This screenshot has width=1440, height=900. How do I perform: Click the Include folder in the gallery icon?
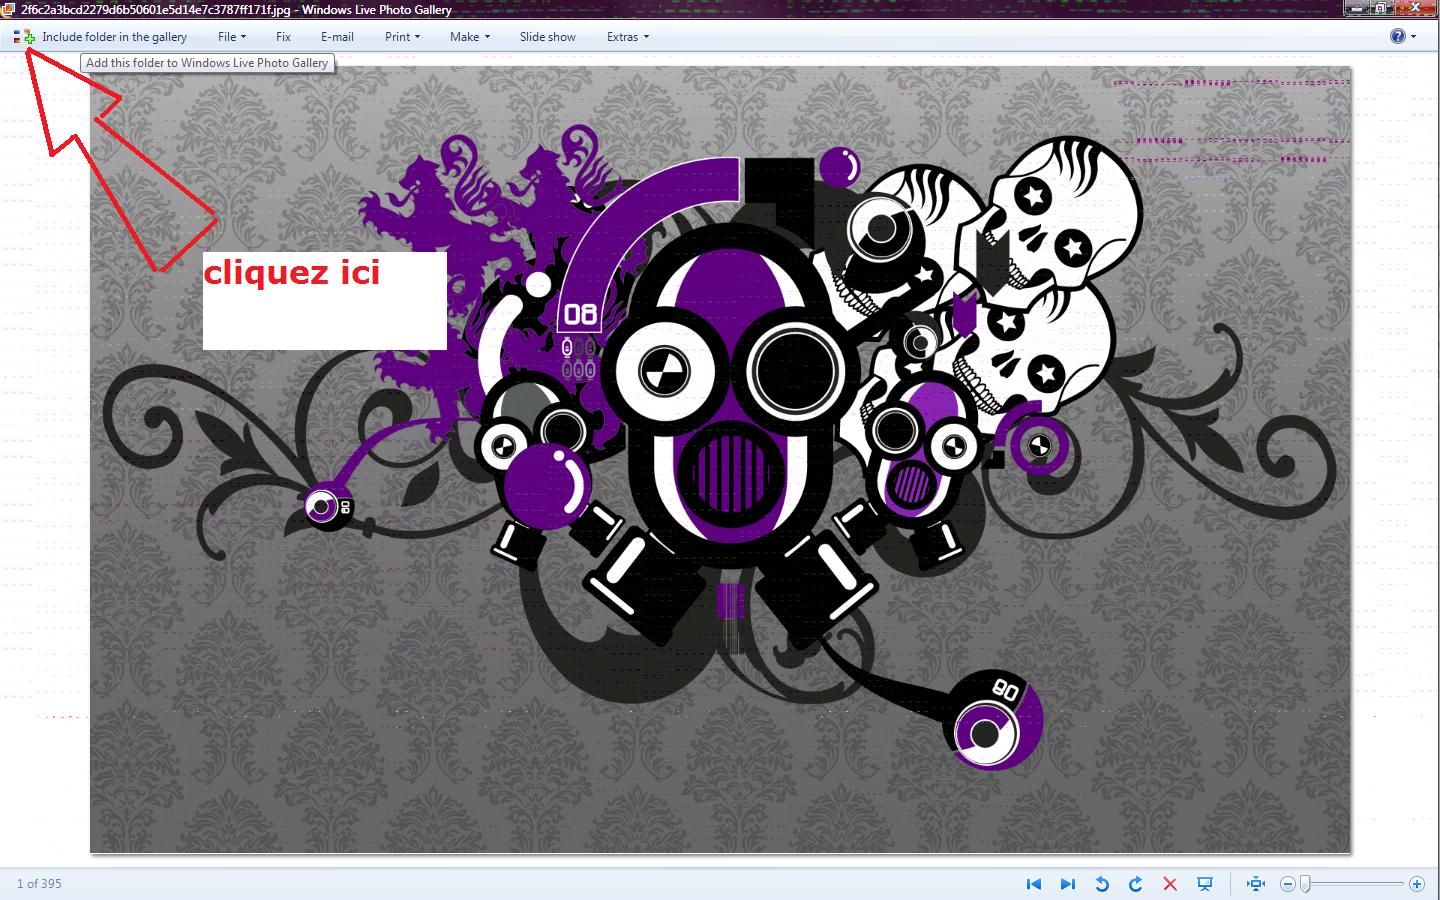click(24, 37)
